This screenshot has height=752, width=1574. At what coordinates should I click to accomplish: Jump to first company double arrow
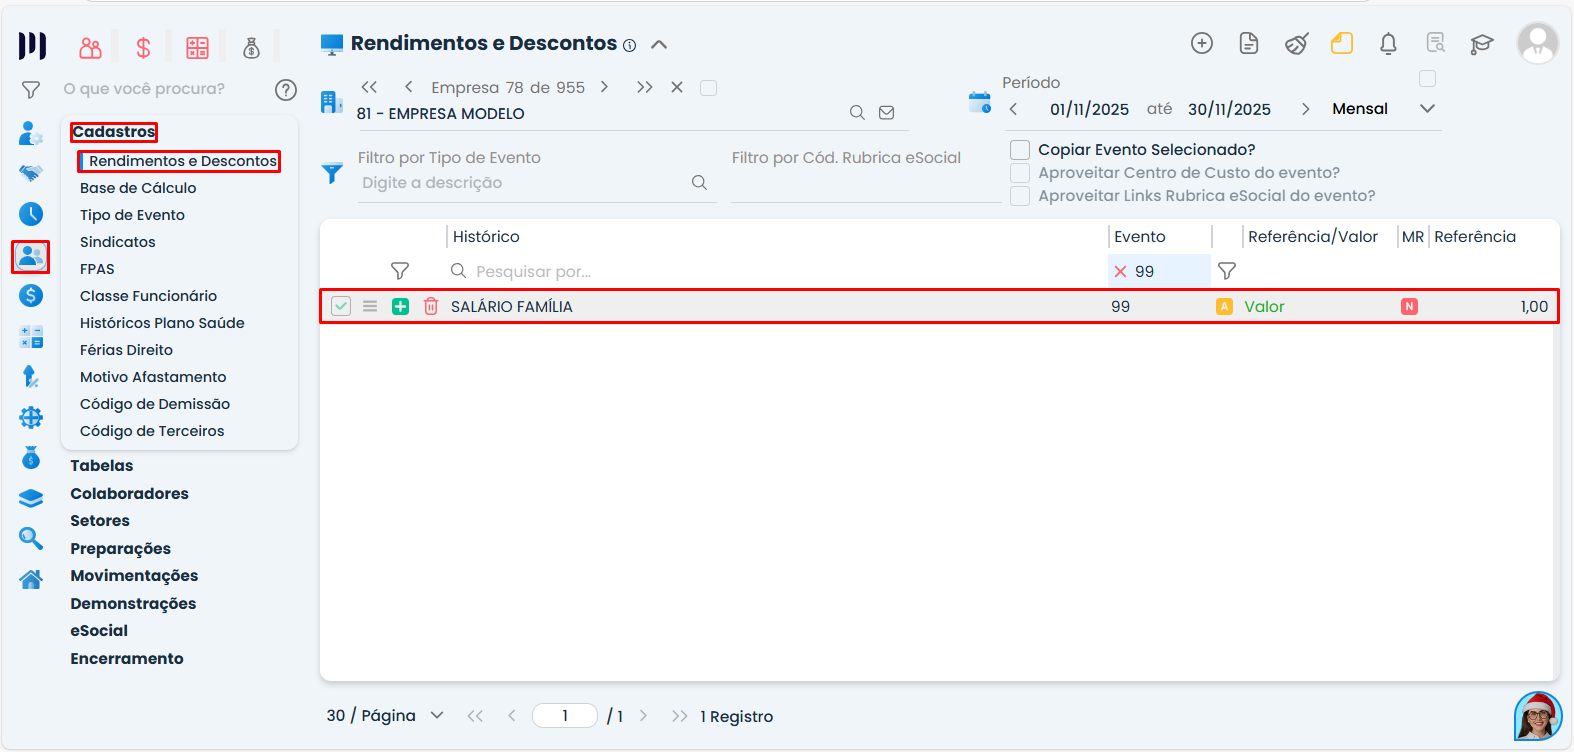pos(369,87)
